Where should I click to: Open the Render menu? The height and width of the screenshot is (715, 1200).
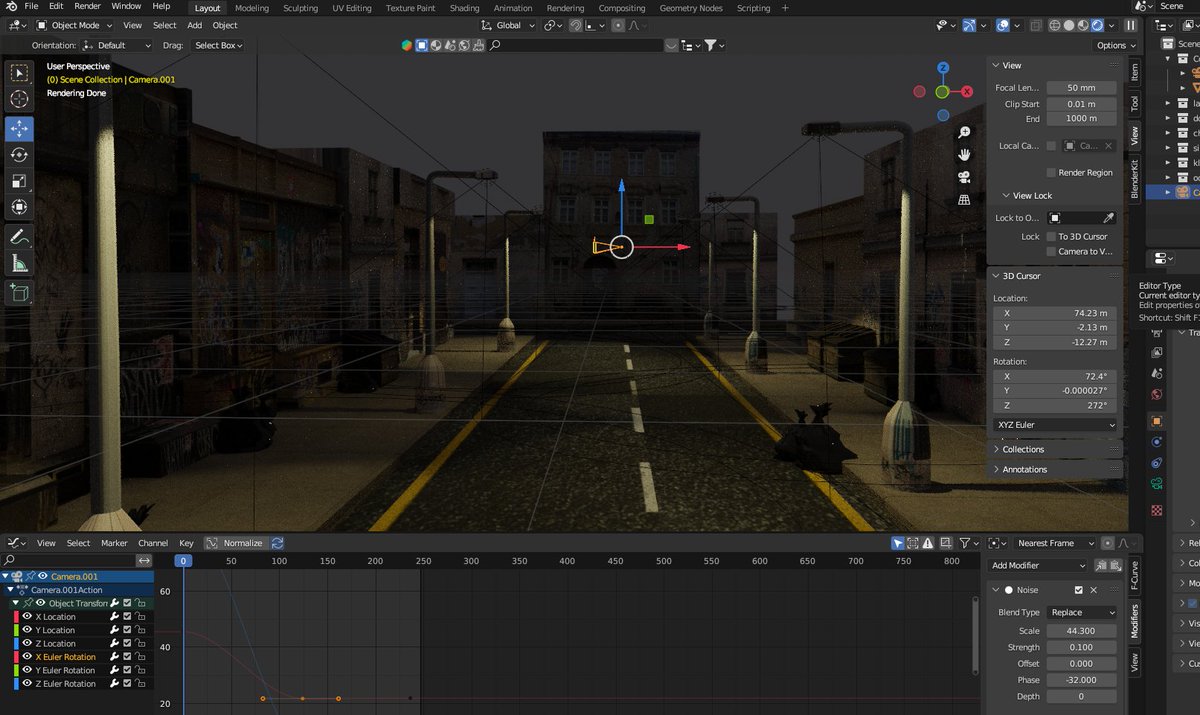[87, 7]
